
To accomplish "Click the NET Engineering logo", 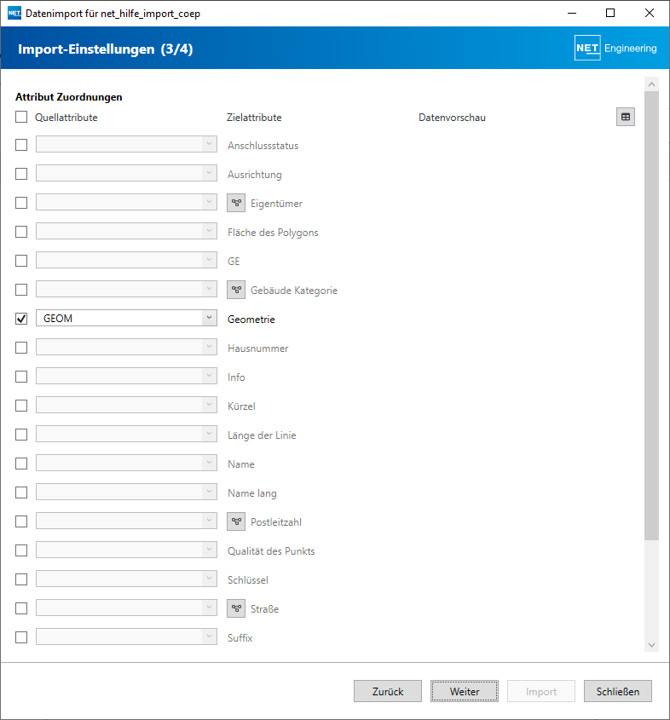I will 615,48.
